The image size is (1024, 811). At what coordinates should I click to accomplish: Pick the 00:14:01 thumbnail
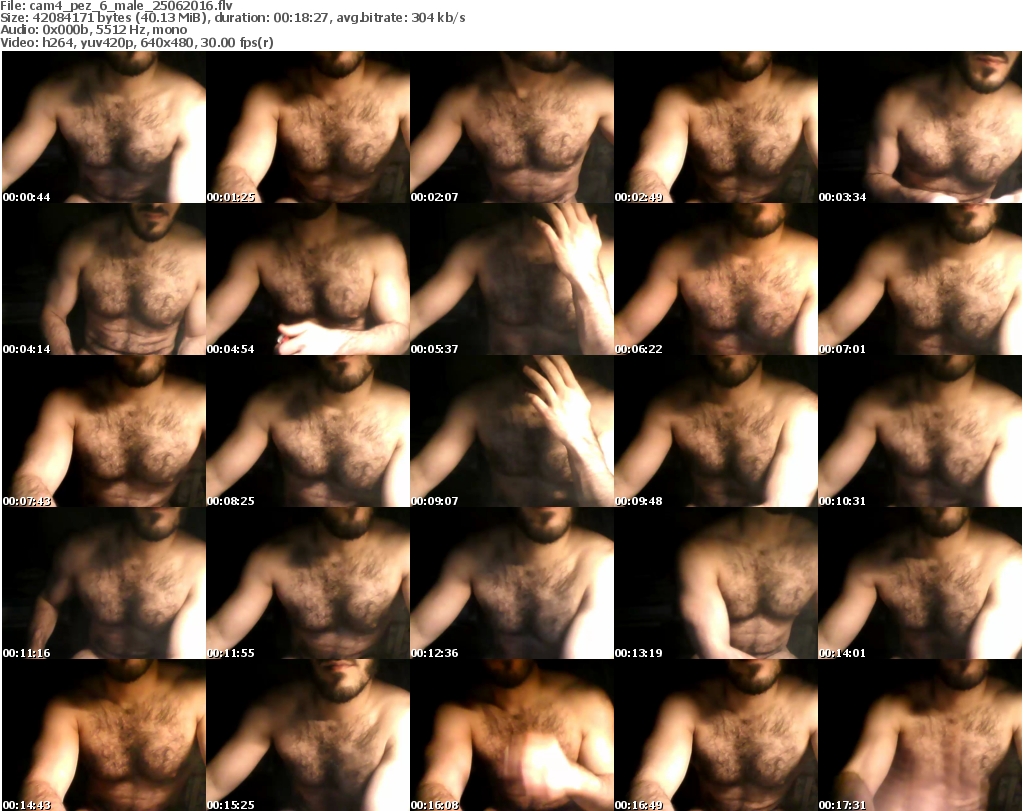(x=920, y=584)
